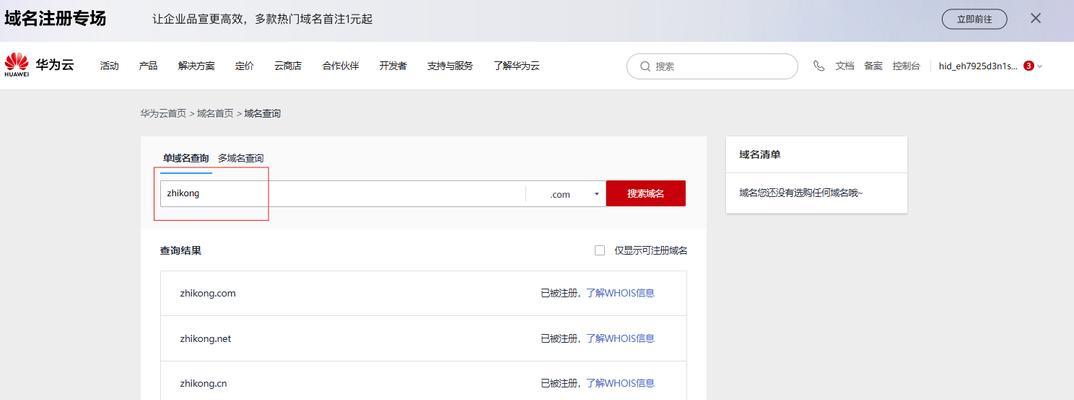The height and width of the screenshot is (400, 1074).
Task: Click the phone contact icon
Action: 819,66
